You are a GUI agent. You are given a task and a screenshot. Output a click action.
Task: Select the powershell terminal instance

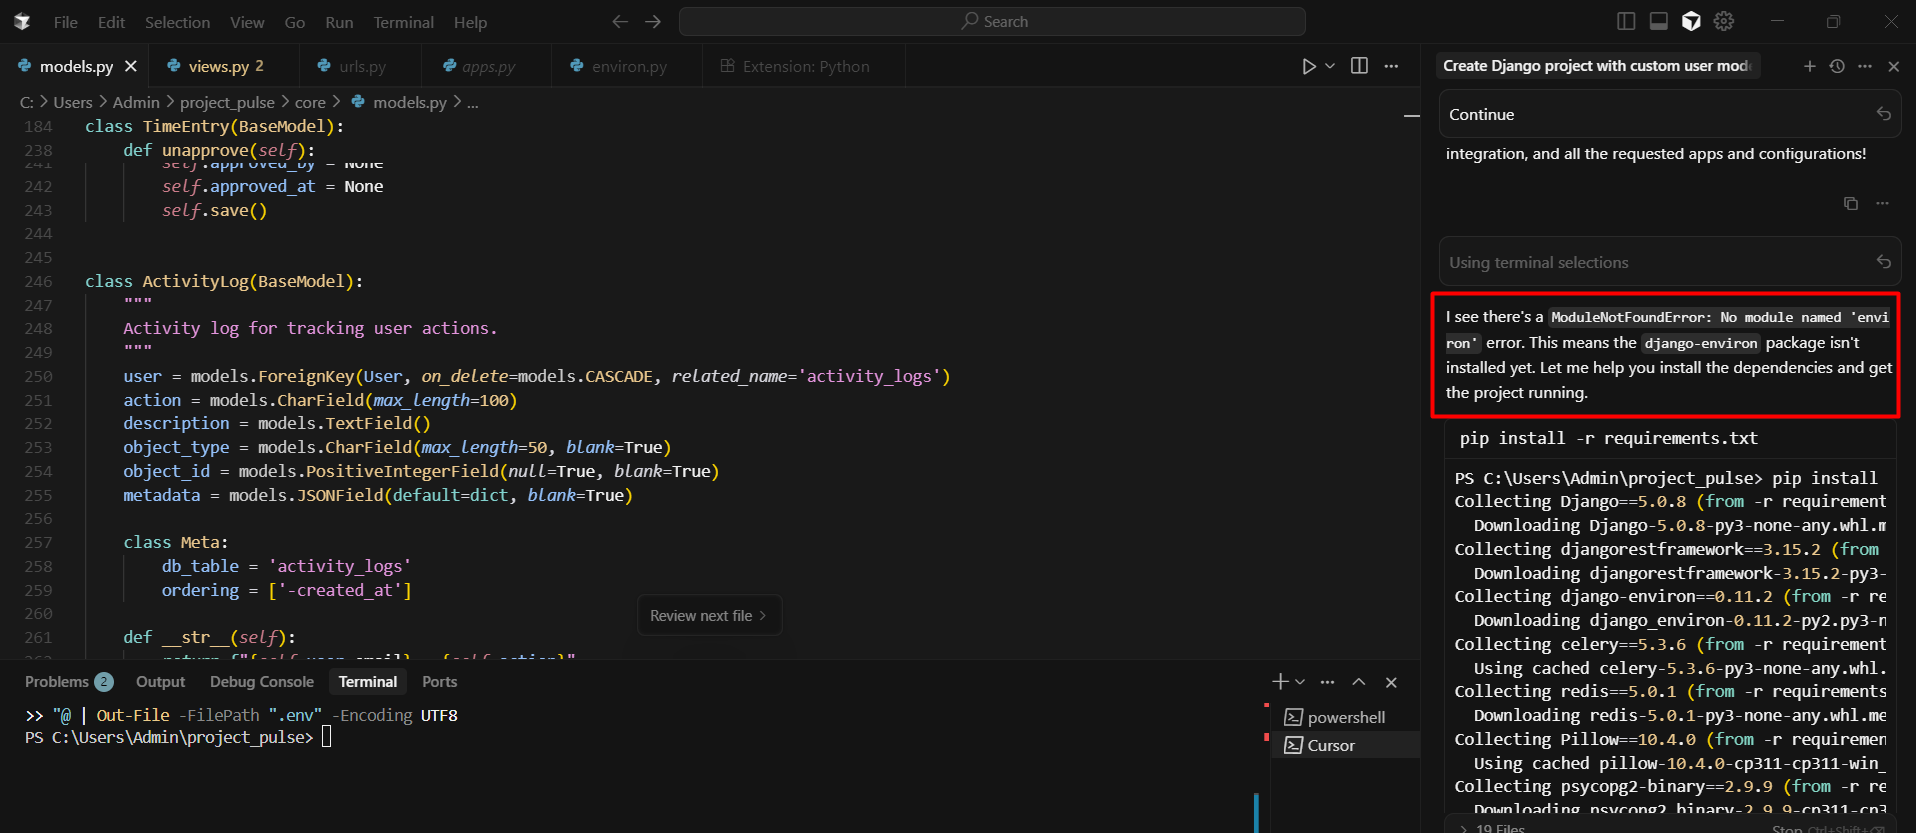click(1345, 717)
